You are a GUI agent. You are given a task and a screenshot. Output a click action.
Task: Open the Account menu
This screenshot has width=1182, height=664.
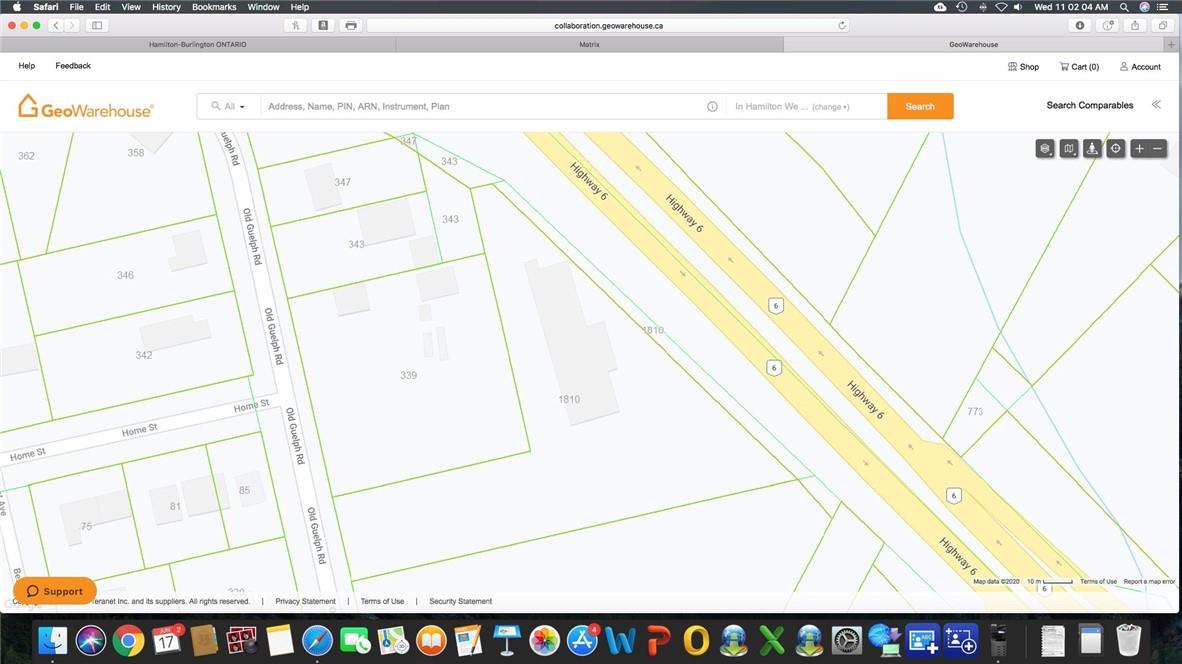(1140, 66)
